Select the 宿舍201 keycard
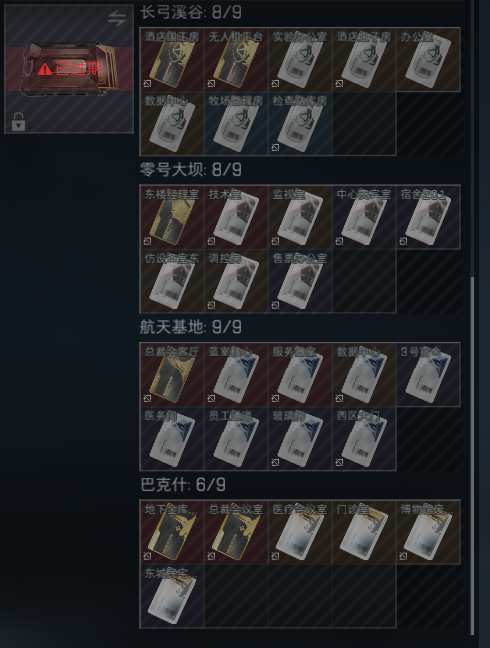This screenshot has width=490, height=648. pos(428,217)
